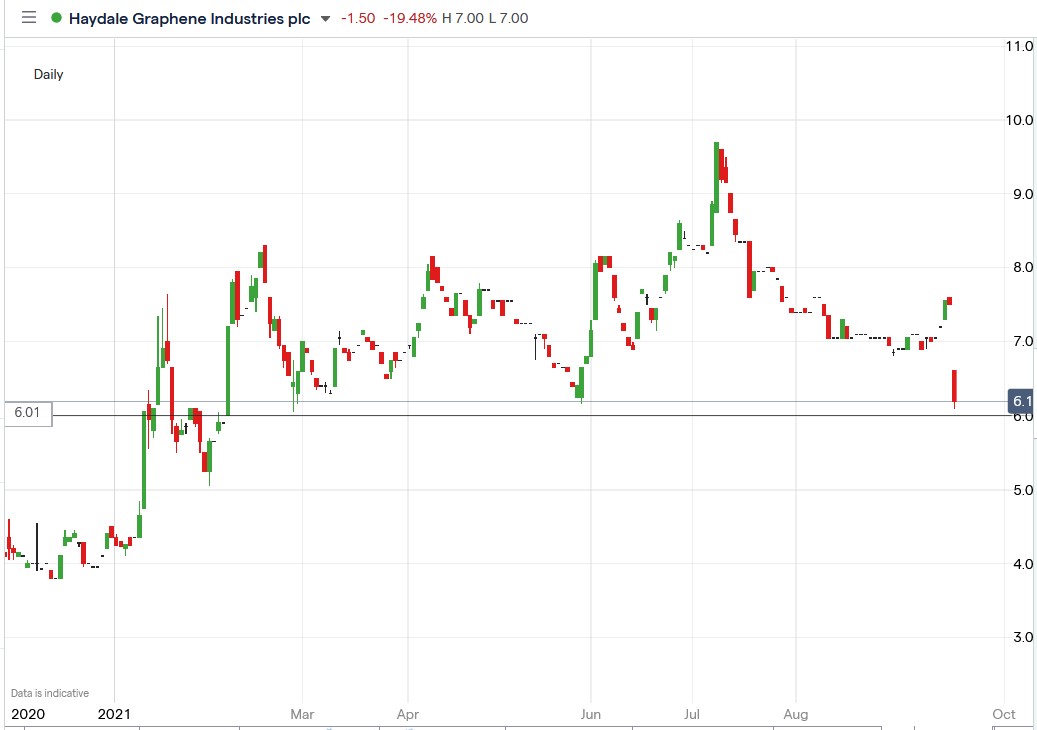Click the 4.0 price axis label
The width and height of the screenshot is (1037, 730).
[1022, 564]
